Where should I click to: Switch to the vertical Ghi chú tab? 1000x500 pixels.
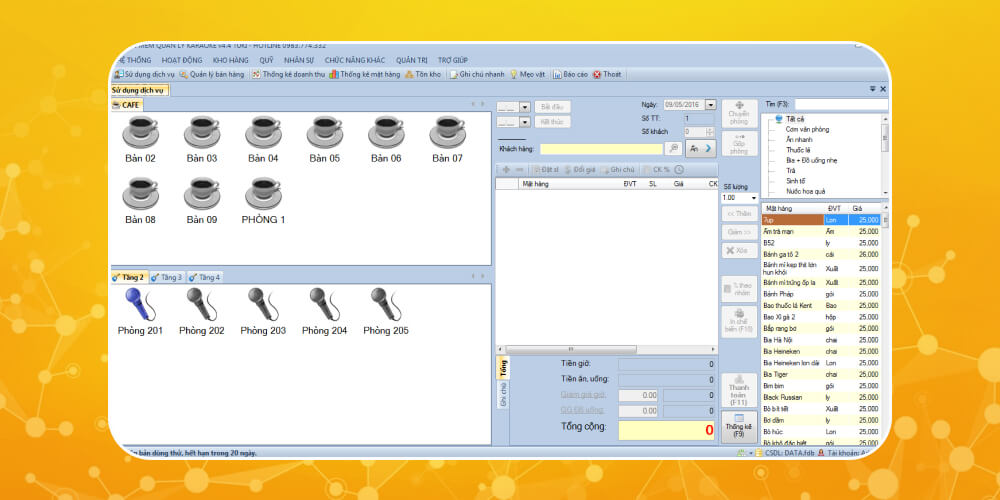pos(503,394)
